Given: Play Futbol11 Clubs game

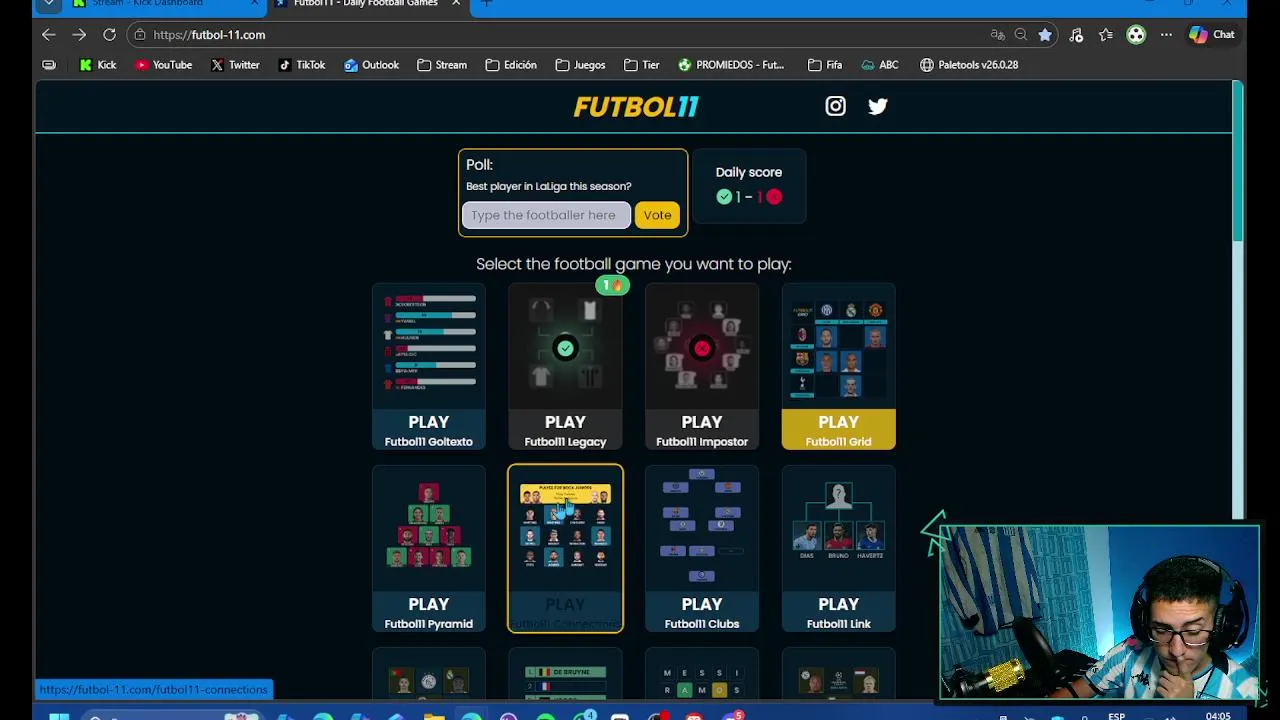Looking at the screenshot, I should tap(702, 549).
